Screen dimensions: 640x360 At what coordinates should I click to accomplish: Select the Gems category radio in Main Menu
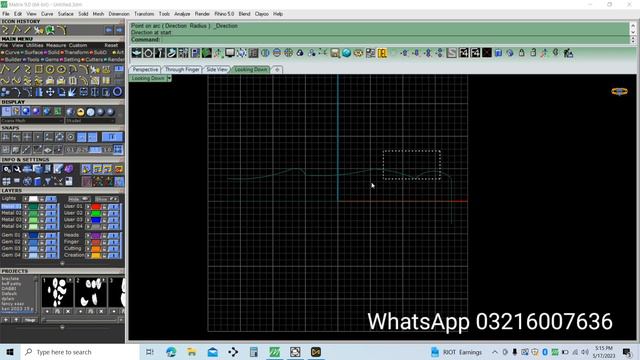pos(42,60)
